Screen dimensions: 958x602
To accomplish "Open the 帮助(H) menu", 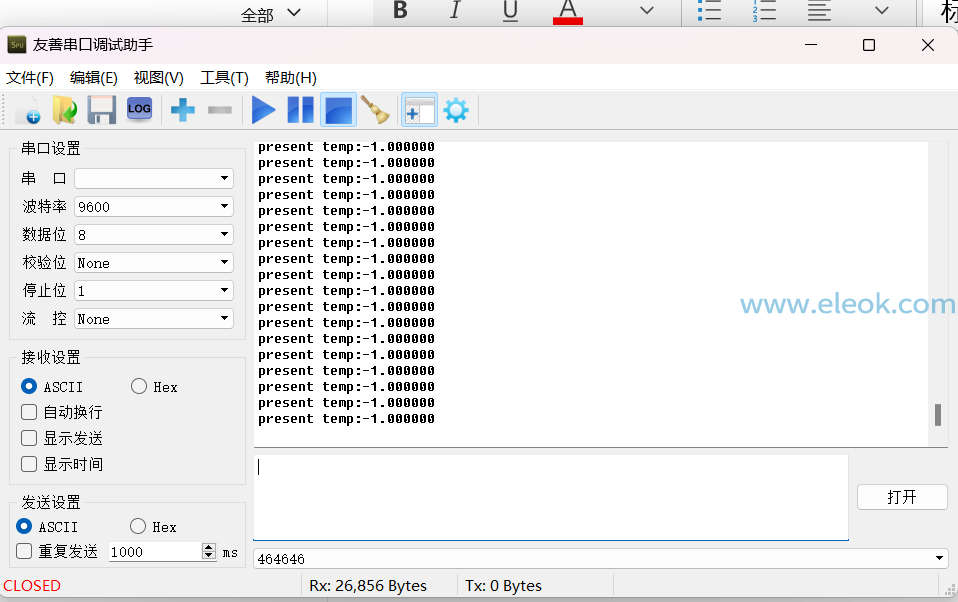I will pyautogui.click(x=291, y=78).
